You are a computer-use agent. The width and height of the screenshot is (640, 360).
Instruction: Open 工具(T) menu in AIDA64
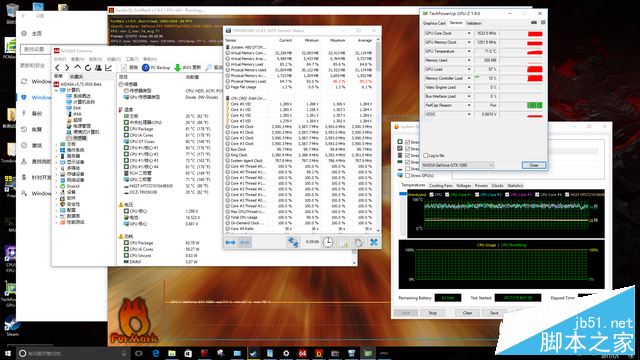(132, 59)
